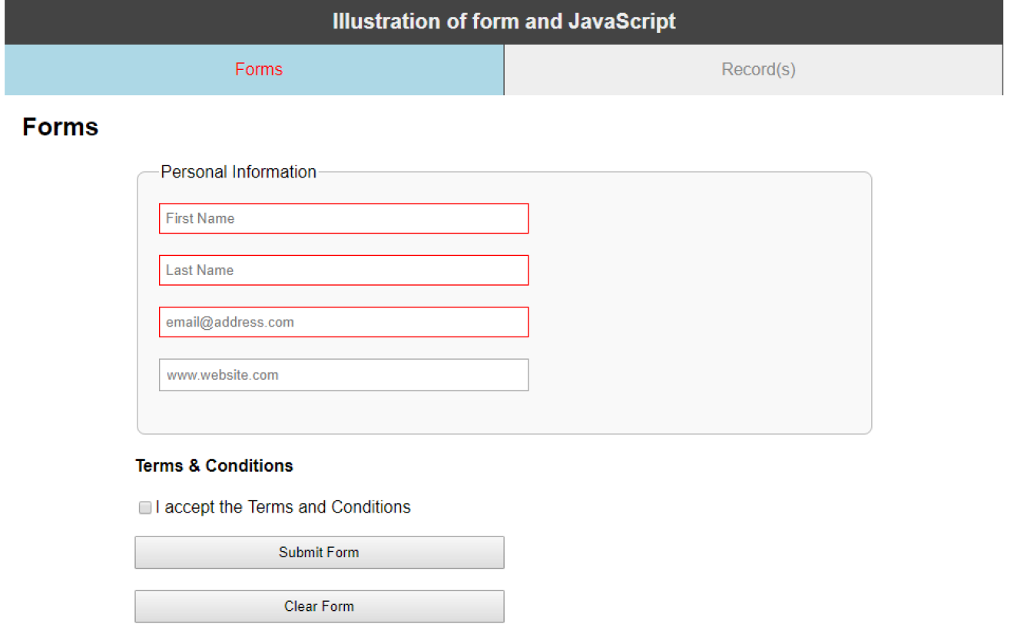The width and height of the screenshot is (1024, 624).
Task: Click the Personal Information legend text
Action: 238,172
